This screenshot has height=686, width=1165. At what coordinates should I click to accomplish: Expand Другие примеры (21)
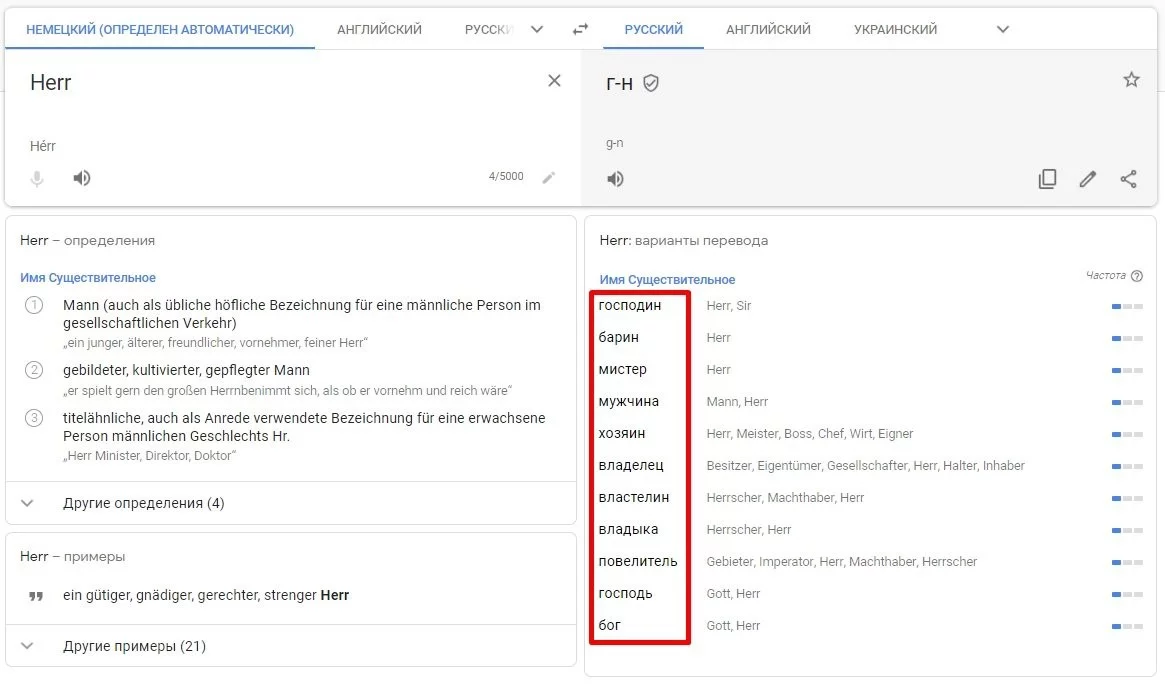(134, 646)
